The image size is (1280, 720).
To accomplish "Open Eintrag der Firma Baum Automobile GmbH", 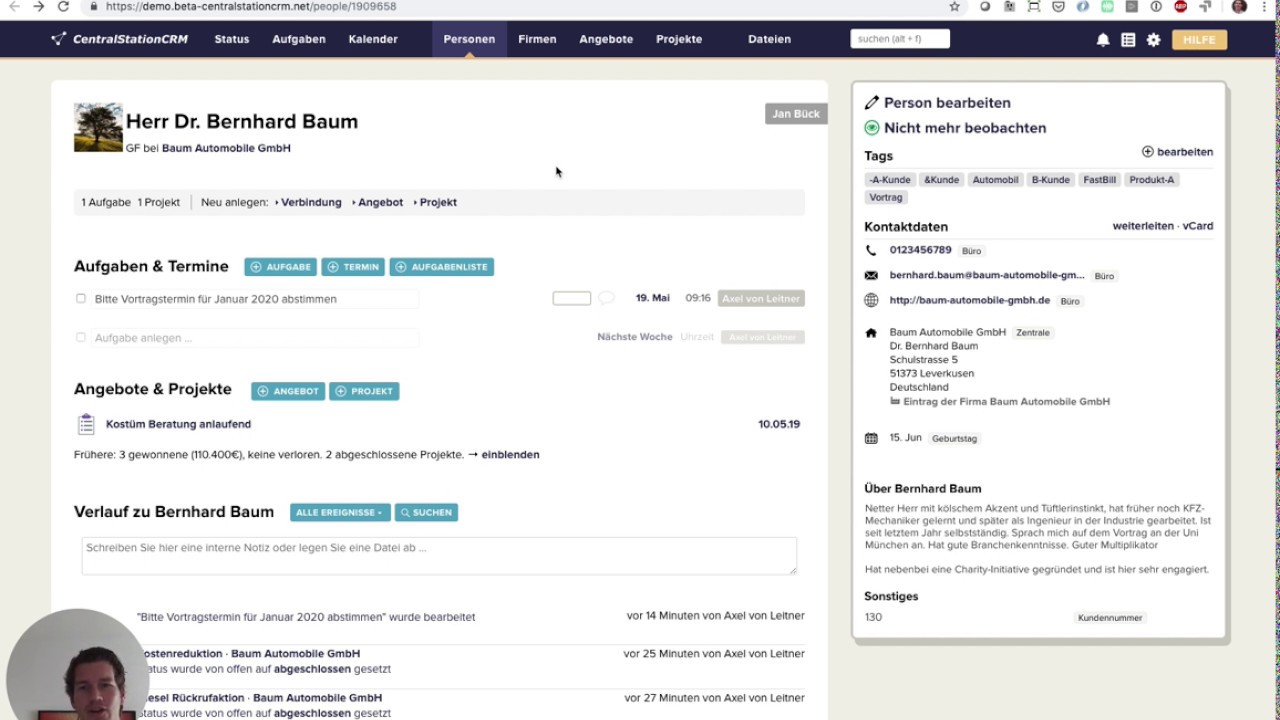I will (x=1006, y=401).
